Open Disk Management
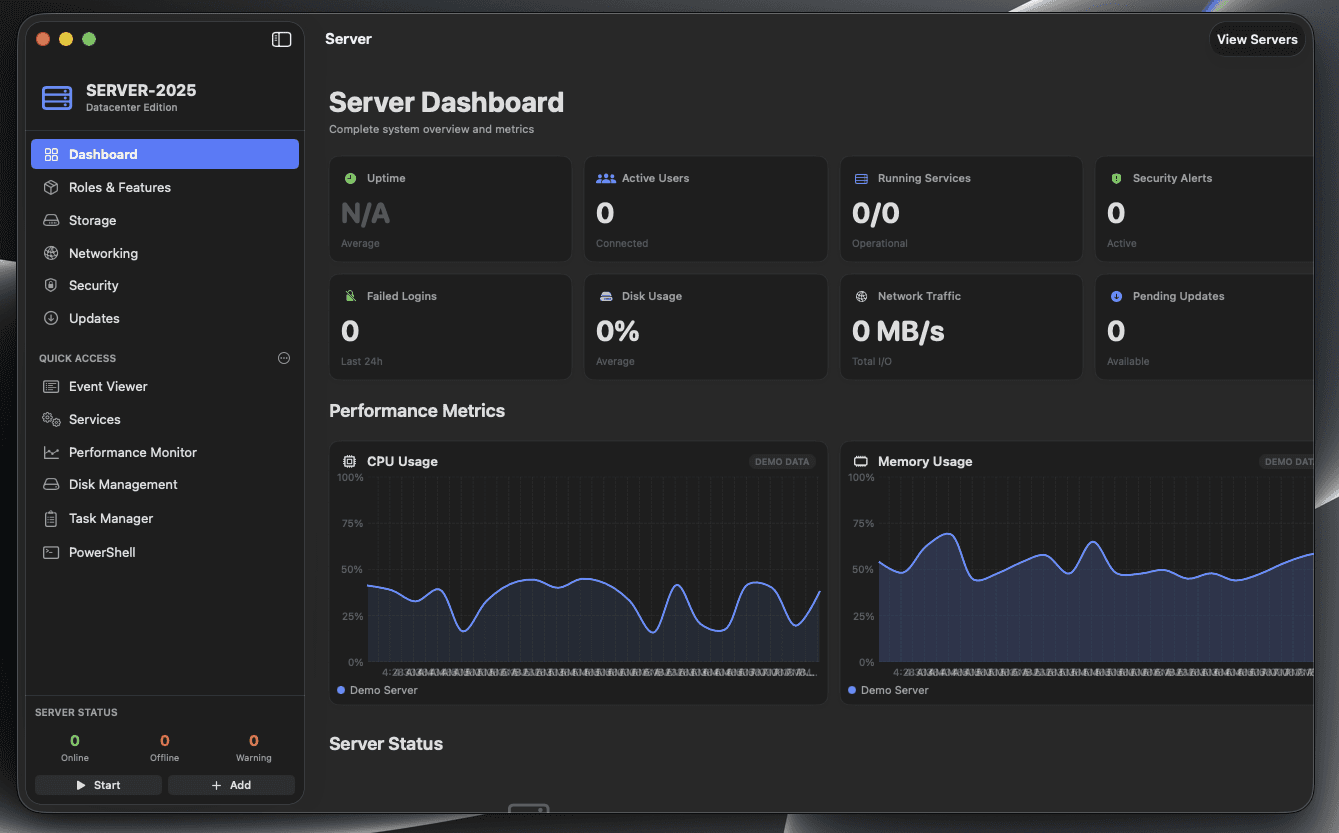The image size is (1339, 833). (x=165, y=484)
